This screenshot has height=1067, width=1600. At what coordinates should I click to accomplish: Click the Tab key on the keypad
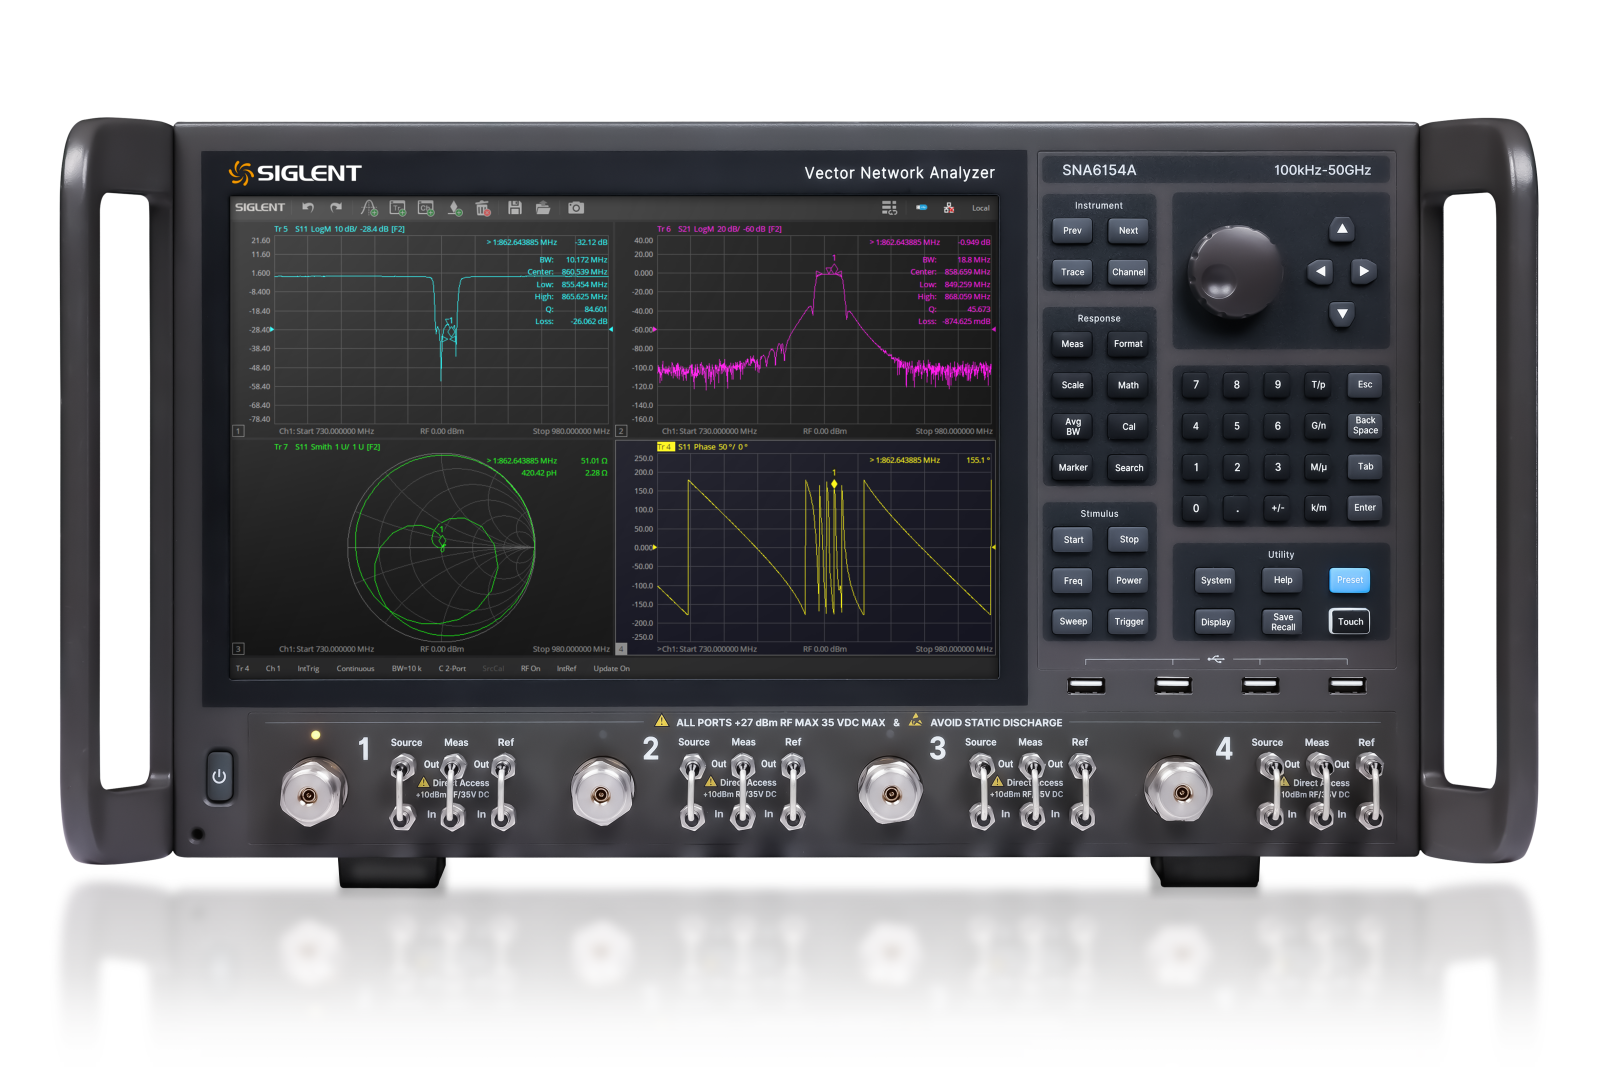click(1365, 467)
